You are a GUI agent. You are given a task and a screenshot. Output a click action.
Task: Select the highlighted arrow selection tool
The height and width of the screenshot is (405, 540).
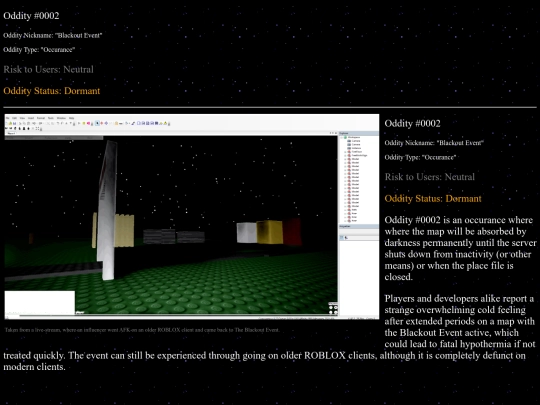click(97, 123)
